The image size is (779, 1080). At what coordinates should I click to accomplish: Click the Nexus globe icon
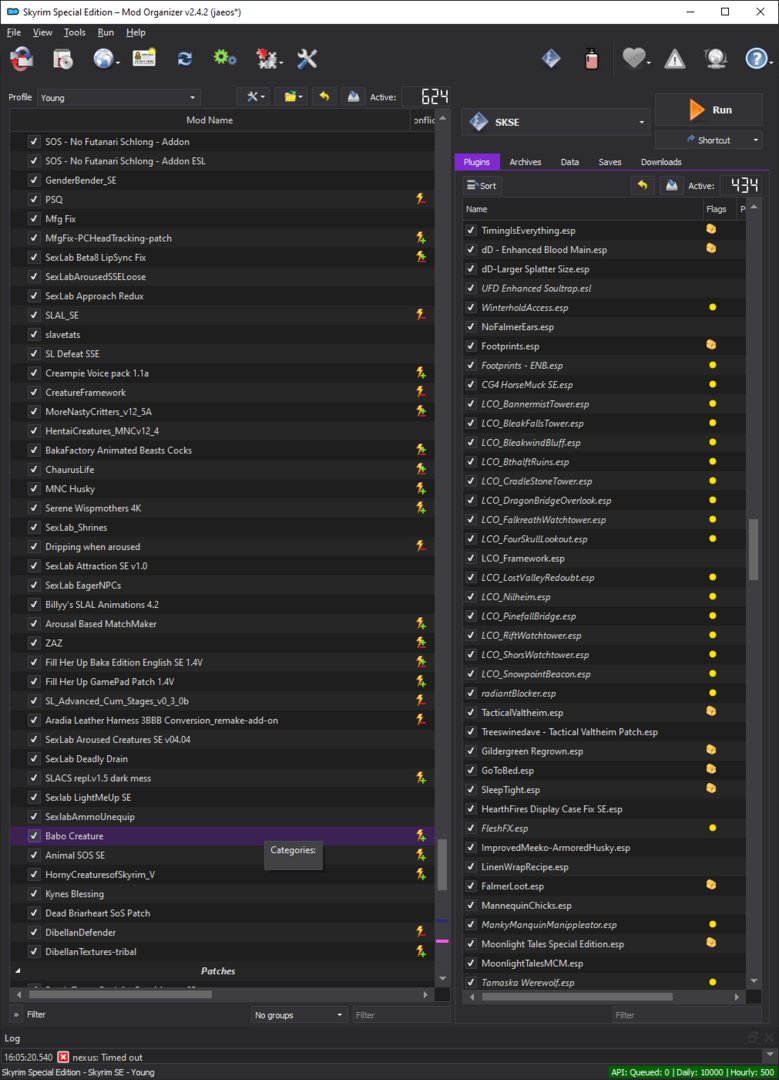tap(103, 59)
